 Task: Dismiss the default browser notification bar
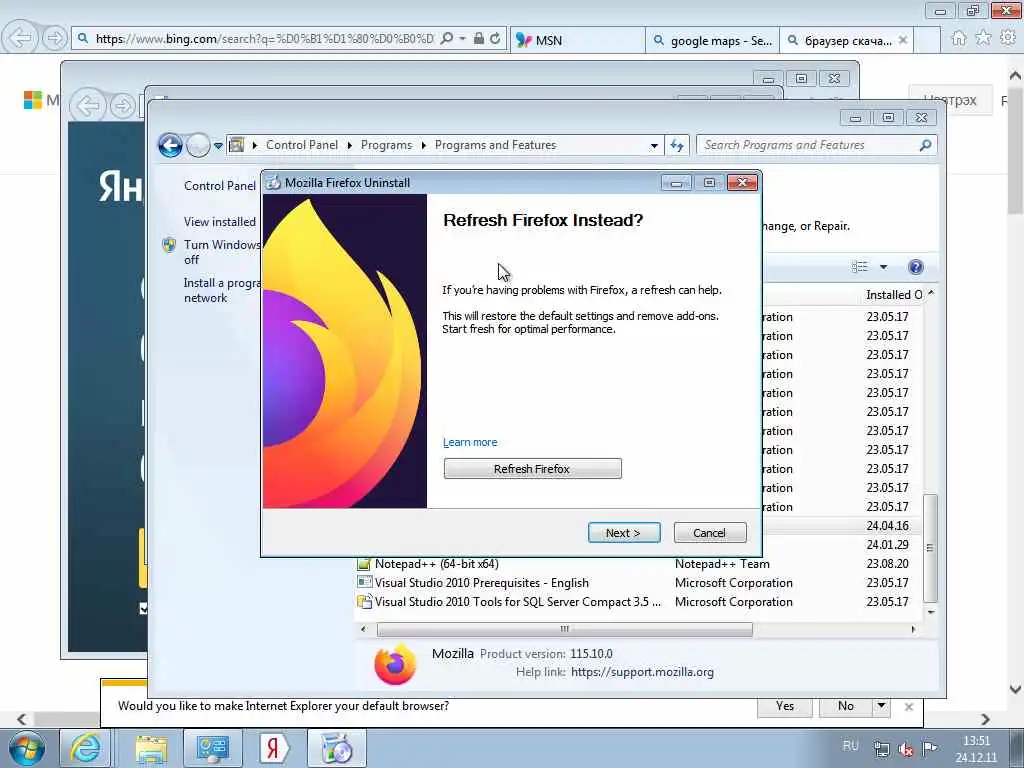(x=908, y=707)
